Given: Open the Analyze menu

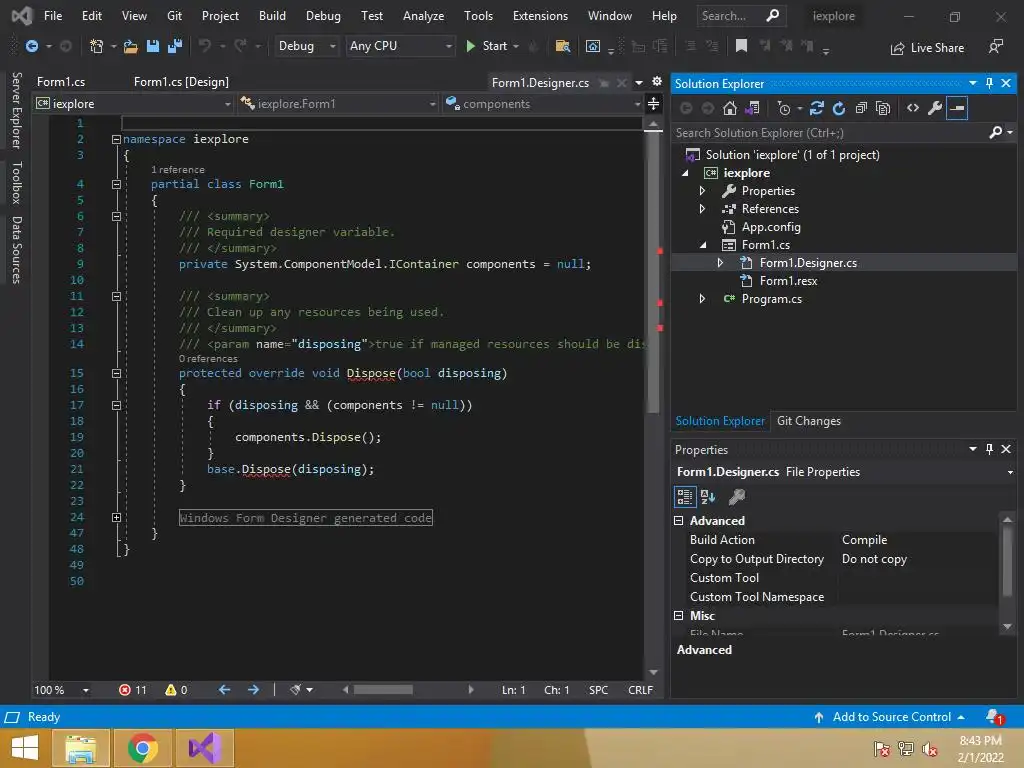Looking at the screenshot, I should (423, 16).
